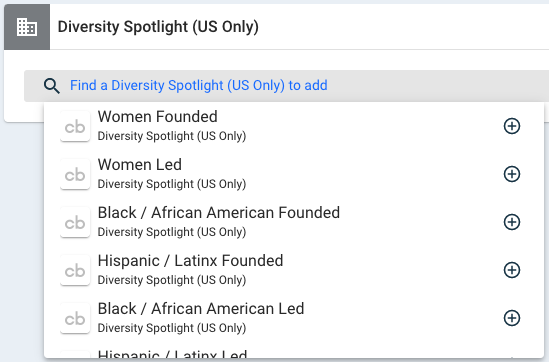Click the search magnifier icon

52,86
